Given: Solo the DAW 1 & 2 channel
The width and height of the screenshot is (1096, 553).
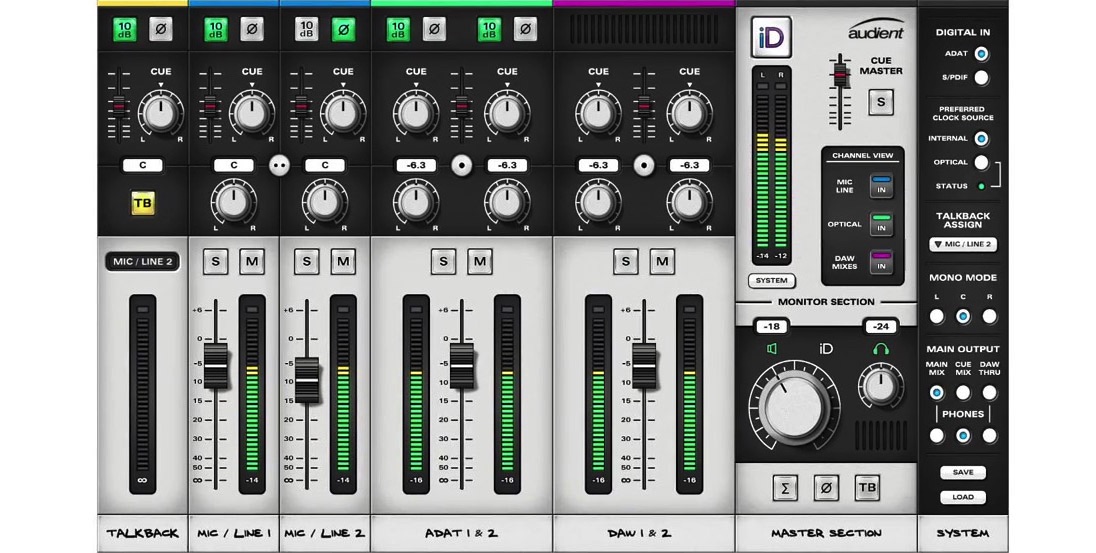Looking at the screenshot, I should pos(626,261).
